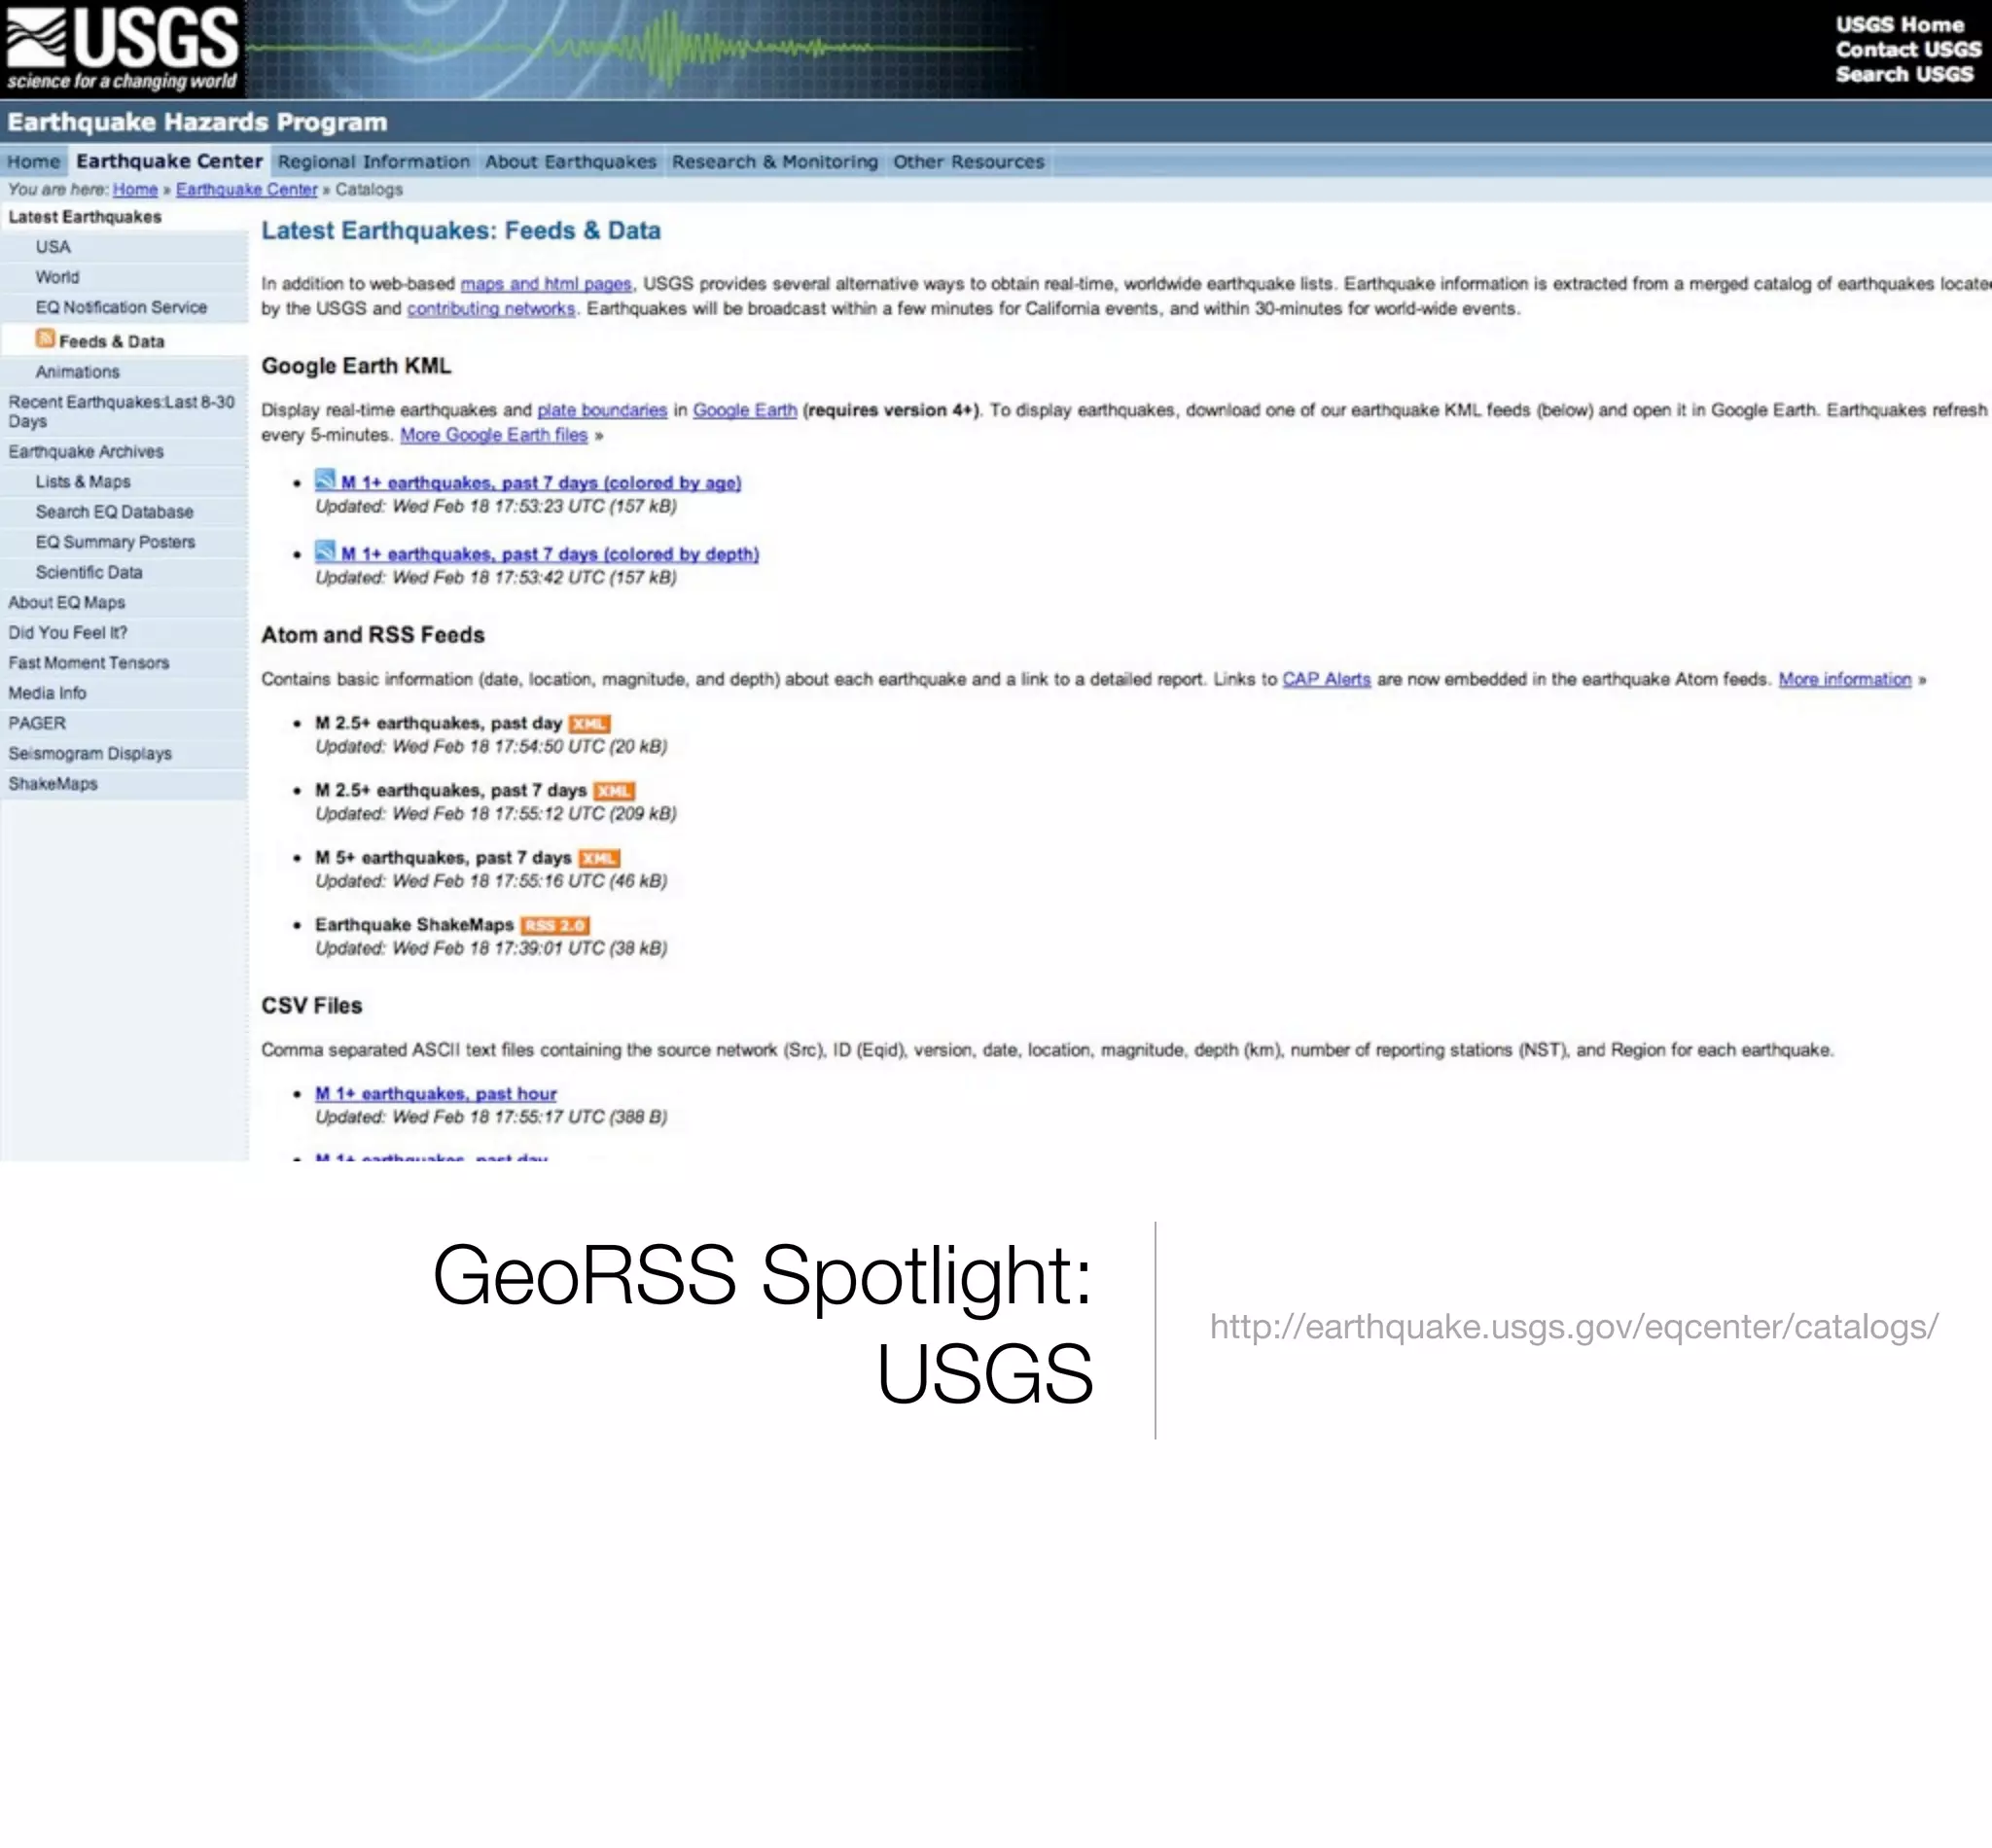Click the USGS logo in header
The image size is (1992, 1848).
coord(122,48)
